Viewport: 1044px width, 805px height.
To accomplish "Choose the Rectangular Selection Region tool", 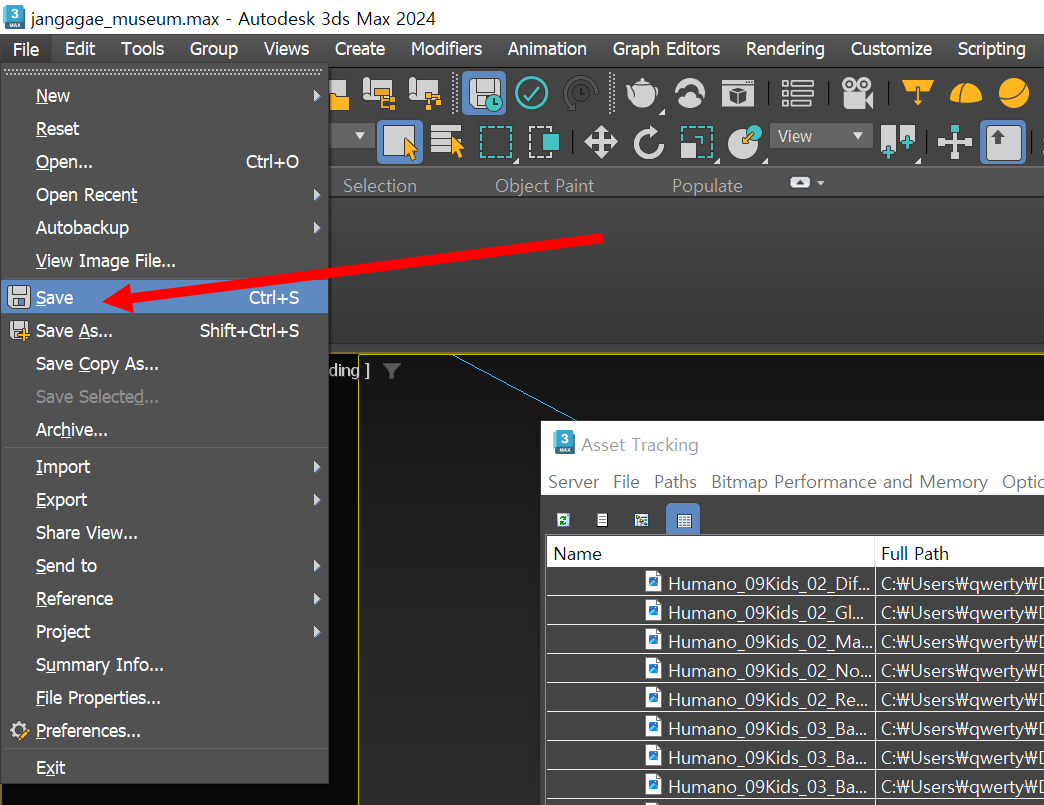I will (496, 142).
